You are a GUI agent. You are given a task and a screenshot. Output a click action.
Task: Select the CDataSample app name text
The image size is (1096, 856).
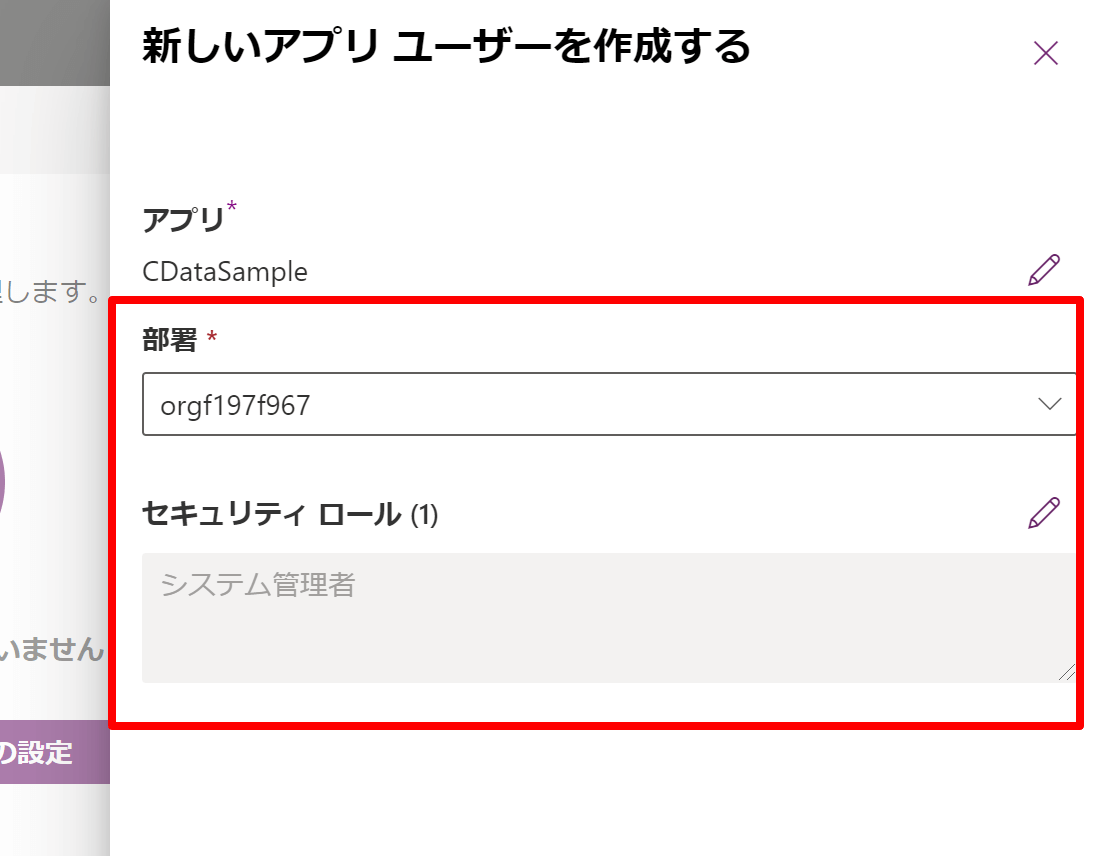[x=225, y=271]
